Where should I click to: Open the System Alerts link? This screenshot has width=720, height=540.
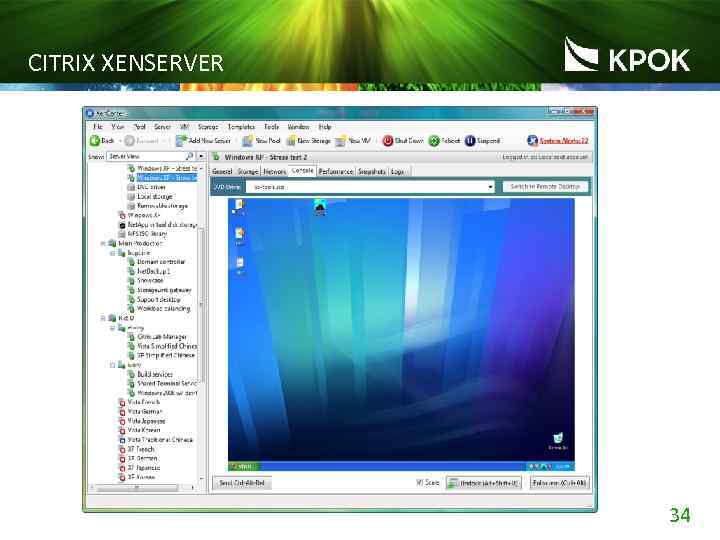tap(563, 141)
